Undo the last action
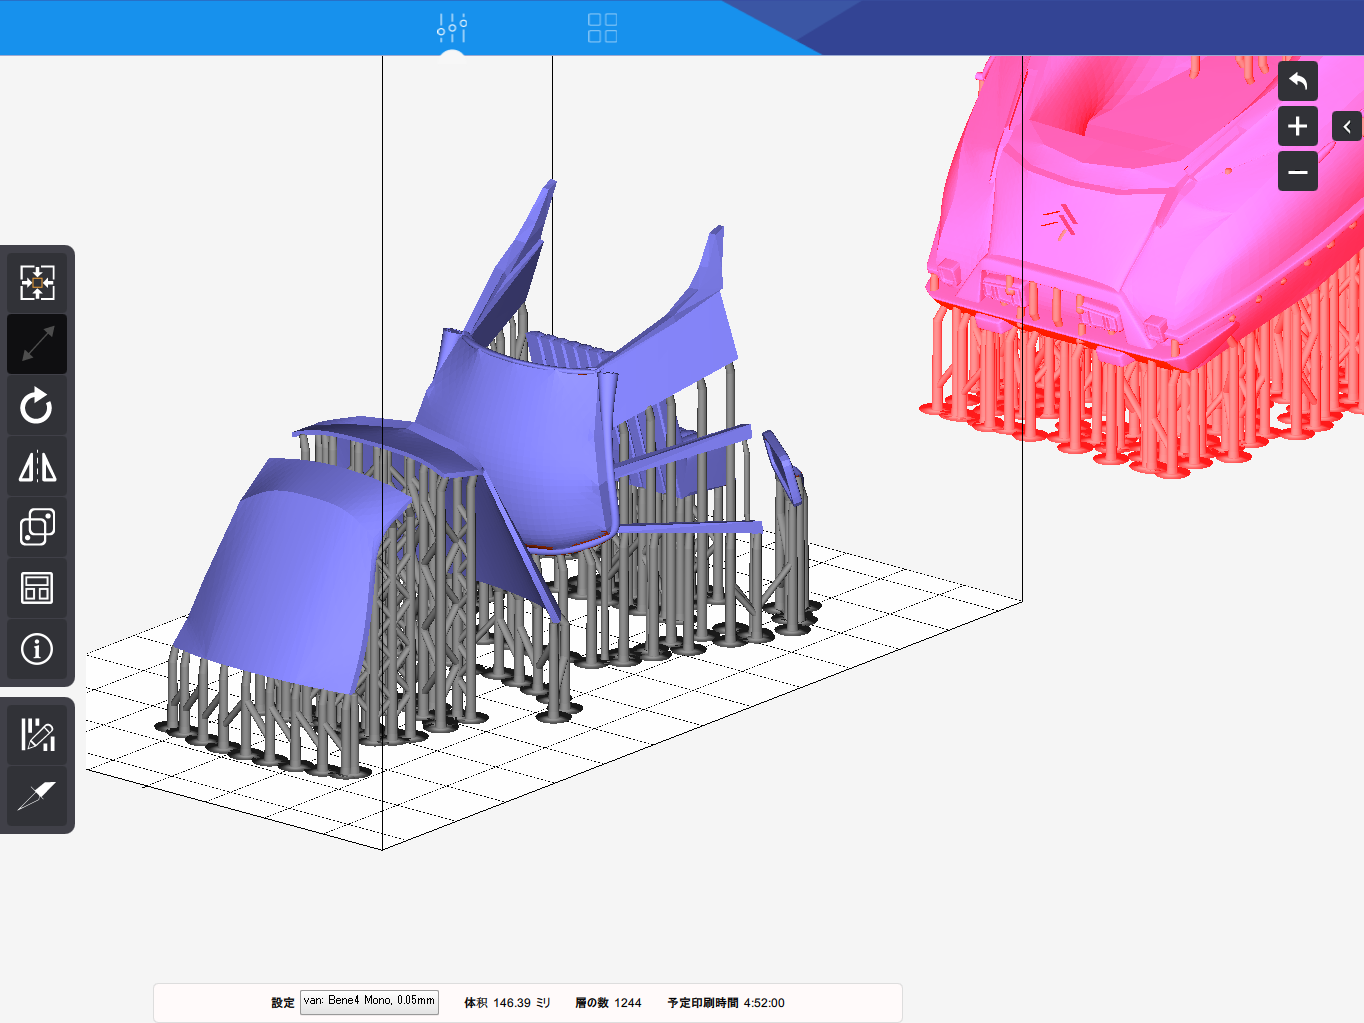1364x1023 pixels. tap(1297, 81)
